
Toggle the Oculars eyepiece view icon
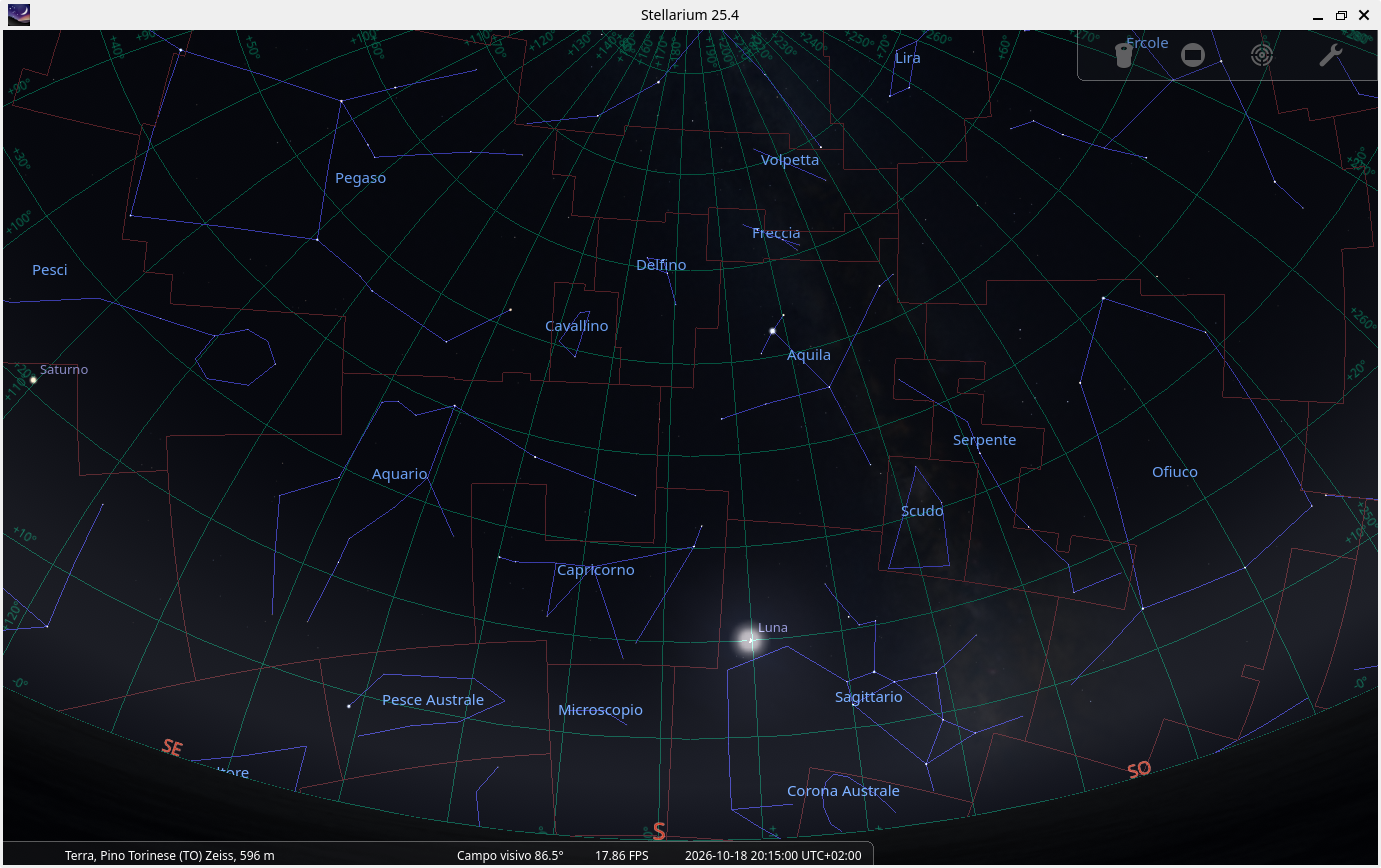[1123, 55]
